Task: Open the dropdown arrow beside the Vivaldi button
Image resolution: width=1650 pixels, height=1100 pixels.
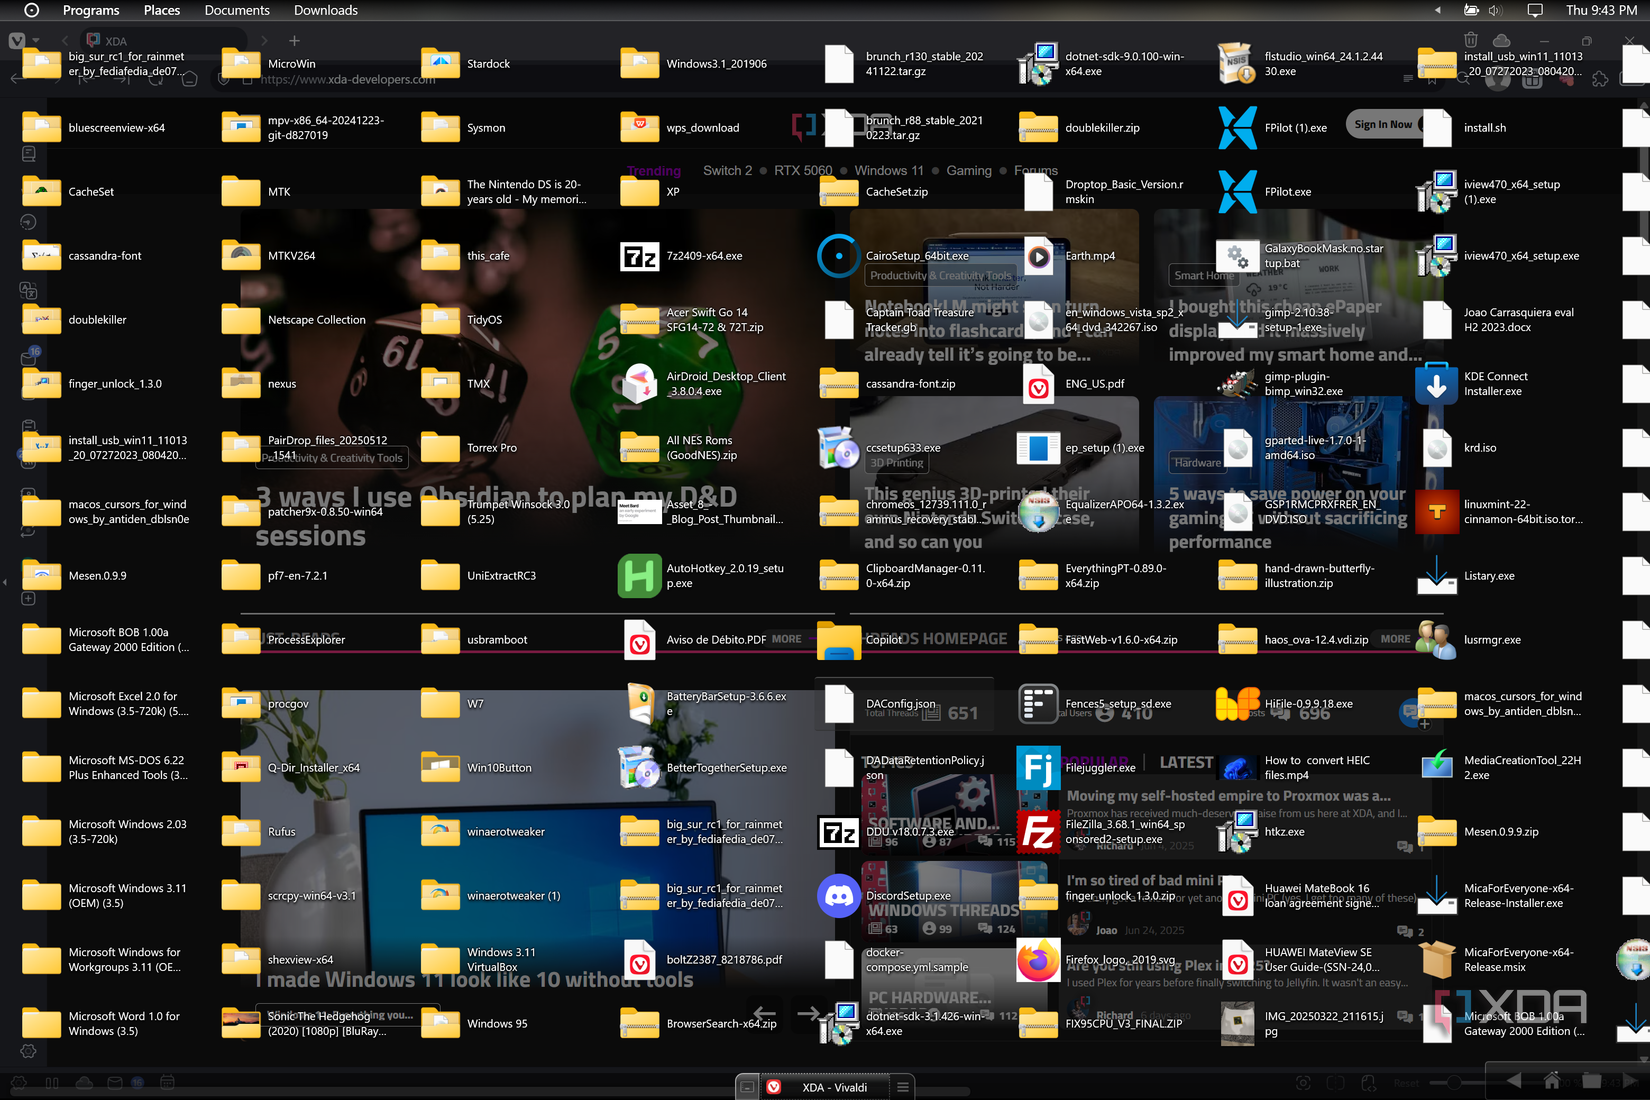Action: pyautogui.click(x=35, y=41)
